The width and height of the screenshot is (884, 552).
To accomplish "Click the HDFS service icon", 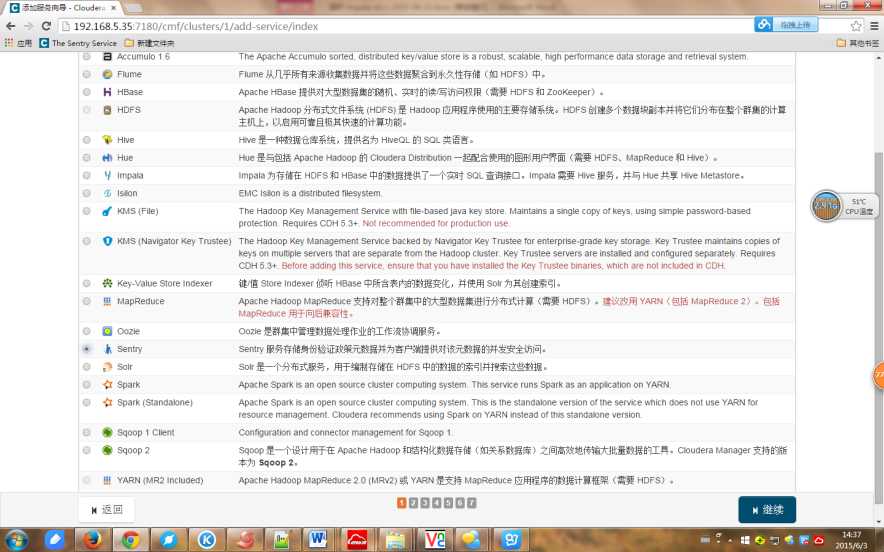I will tap(107, 110).
